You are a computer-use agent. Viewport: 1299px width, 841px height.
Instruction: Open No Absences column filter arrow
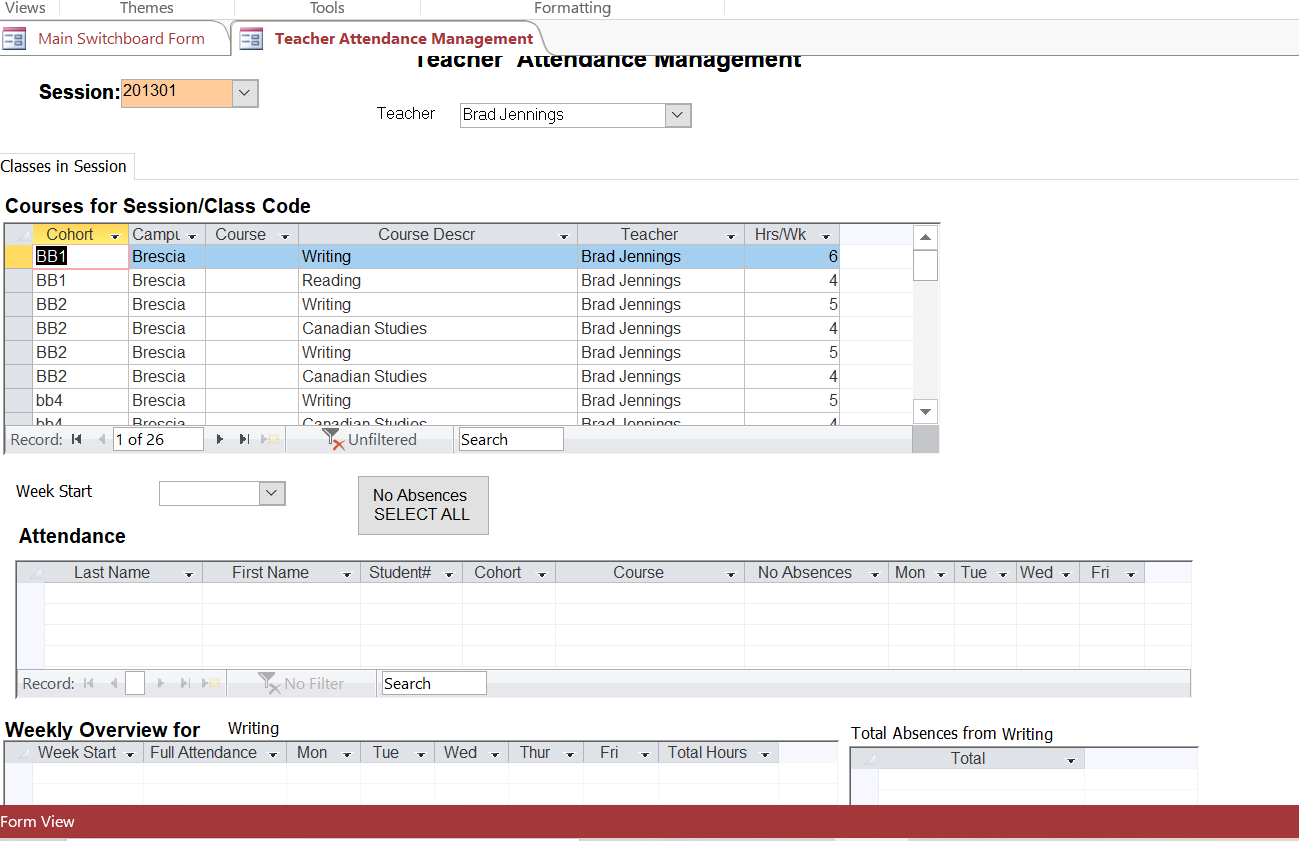[x=875, y=574]
